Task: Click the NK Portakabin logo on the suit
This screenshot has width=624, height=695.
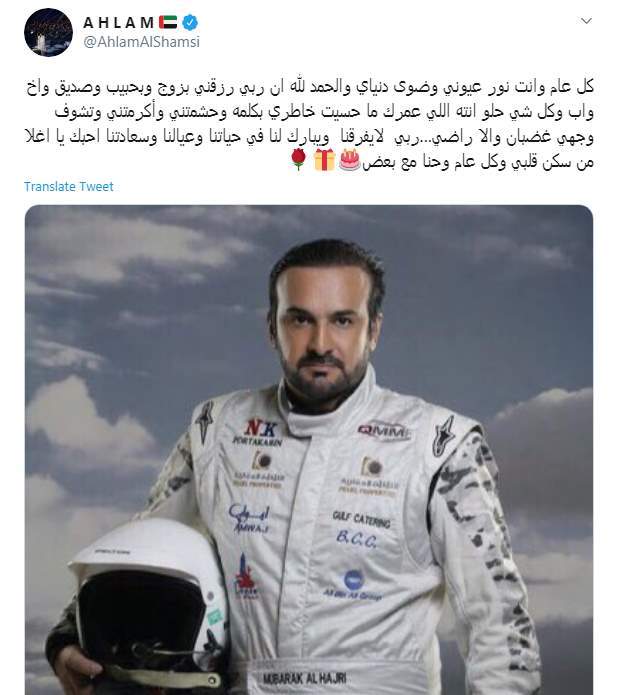Action: (258, 433)
